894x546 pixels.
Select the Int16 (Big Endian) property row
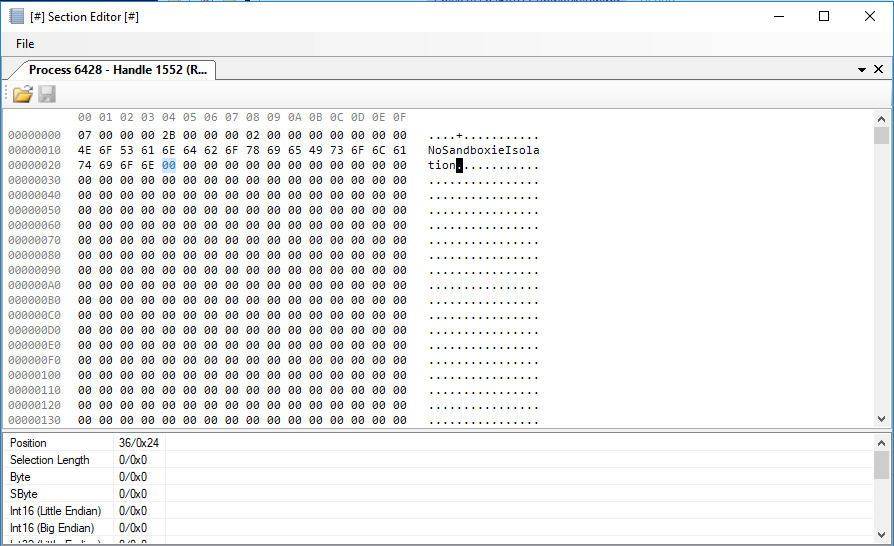pos(438,528)
